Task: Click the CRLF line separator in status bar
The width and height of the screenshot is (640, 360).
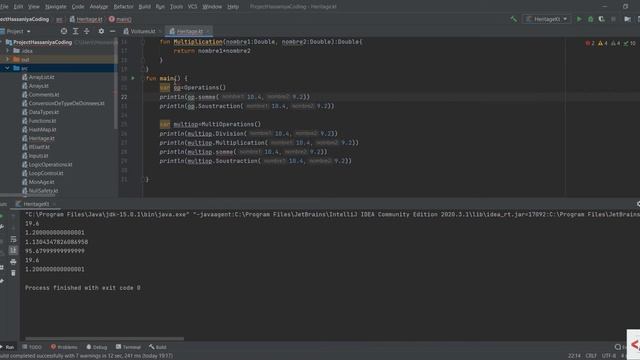Action: coord(591,356)
